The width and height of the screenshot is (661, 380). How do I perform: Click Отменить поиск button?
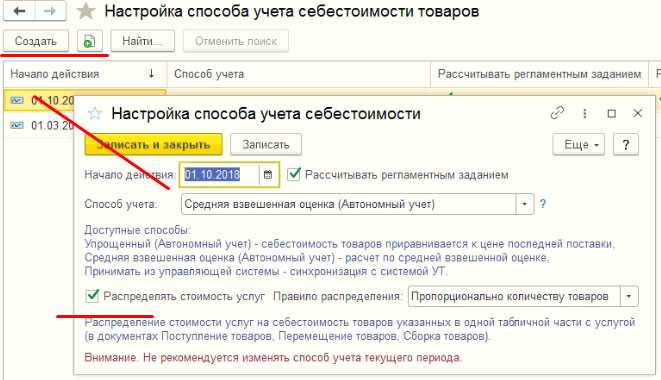pyautogui.click(x=236, y=41)
